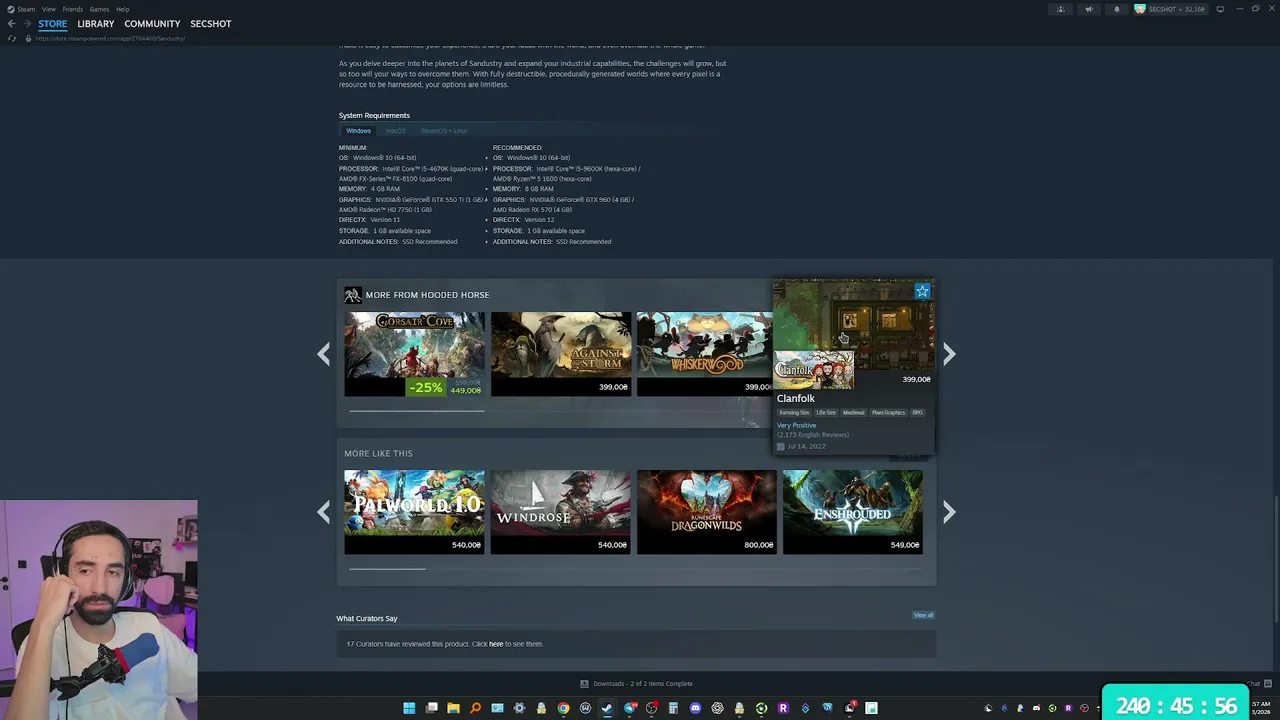The width and height of the screenshot is (1280, 720).
Task: Select the Farming Sim tag on Clanfolk
Action: click(x=794, y=413)
